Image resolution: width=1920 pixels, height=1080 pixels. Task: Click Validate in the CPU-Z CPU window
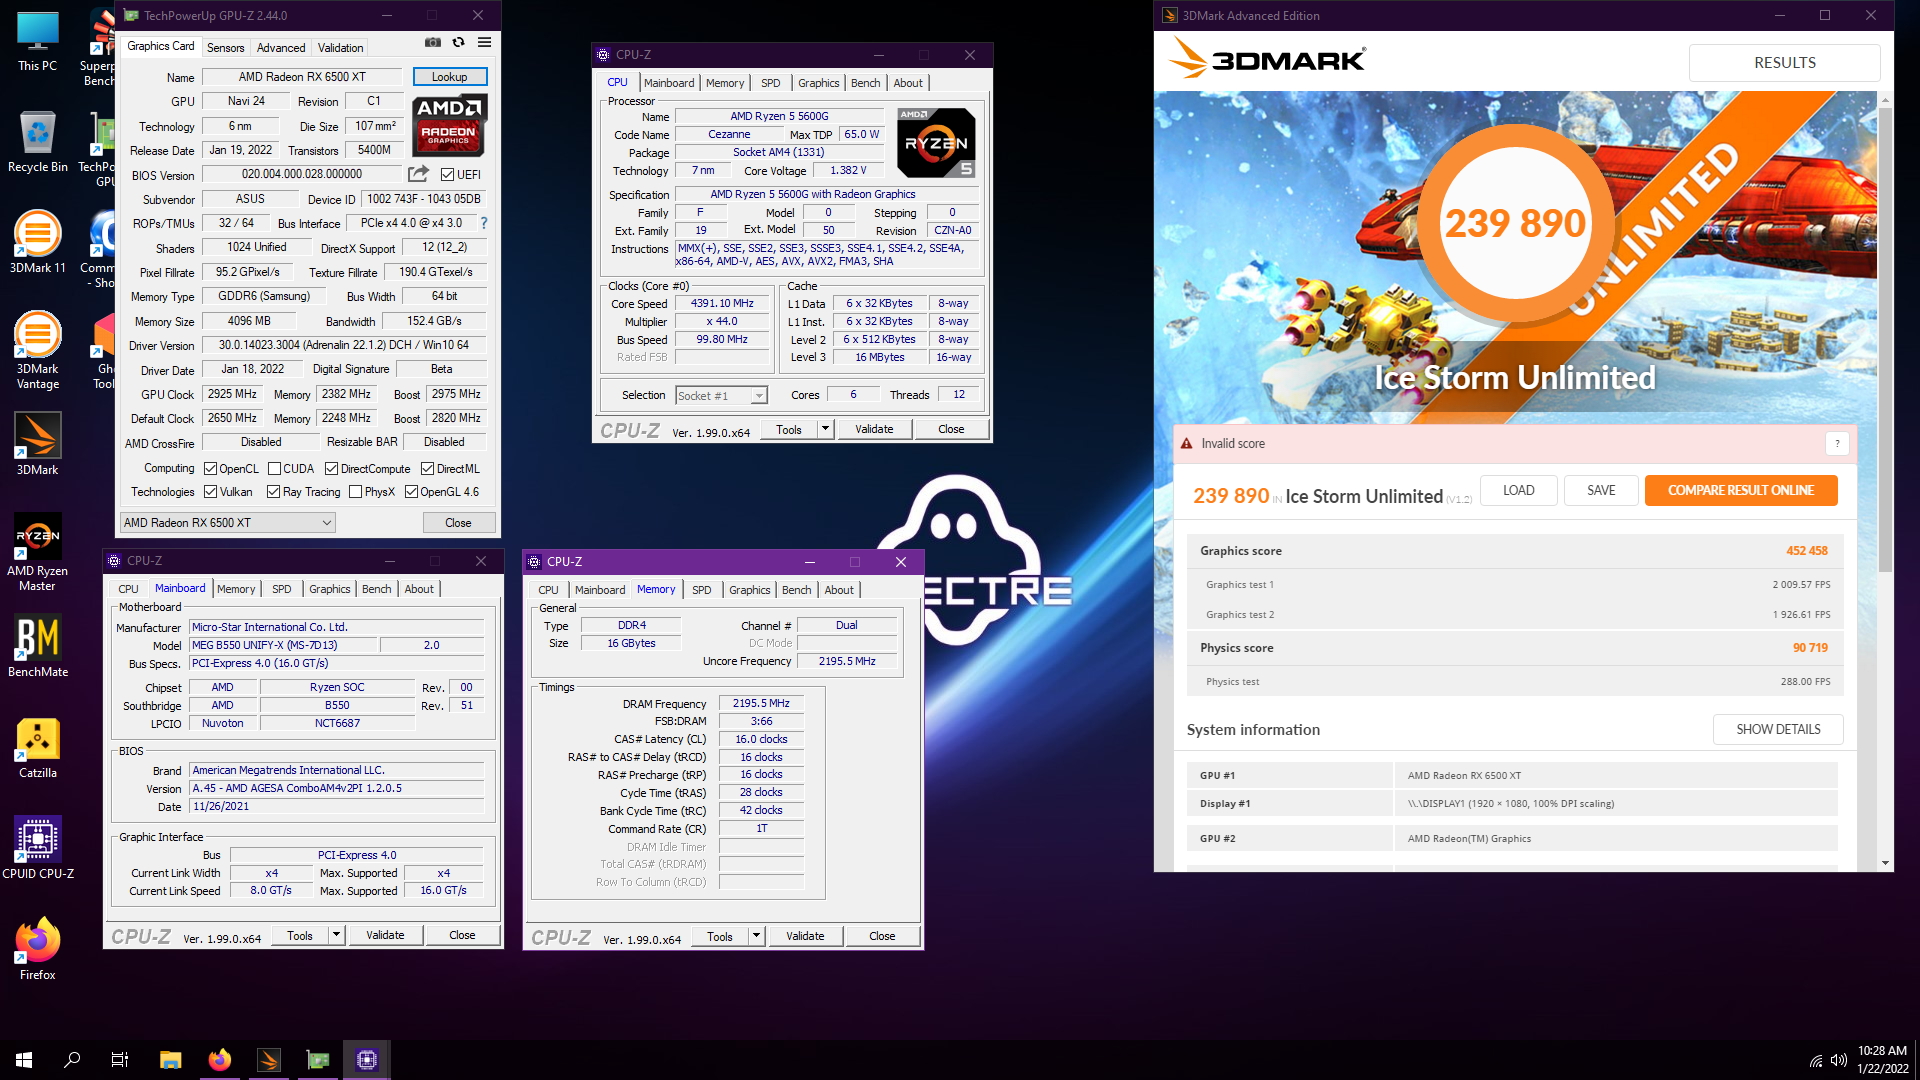874,429
